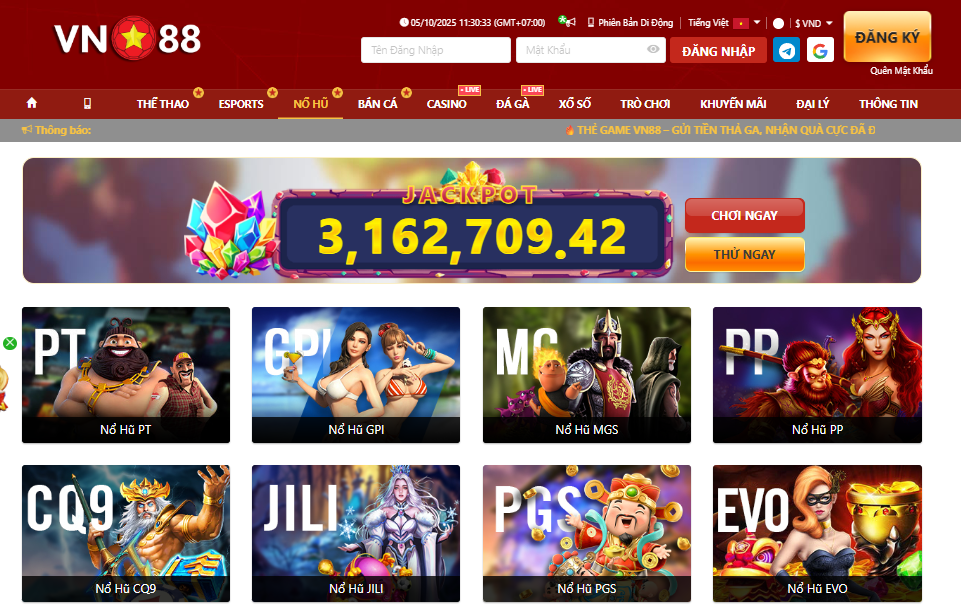
Task: Click the CHƠI NGAY jackpot button
Action: (745, 216)
